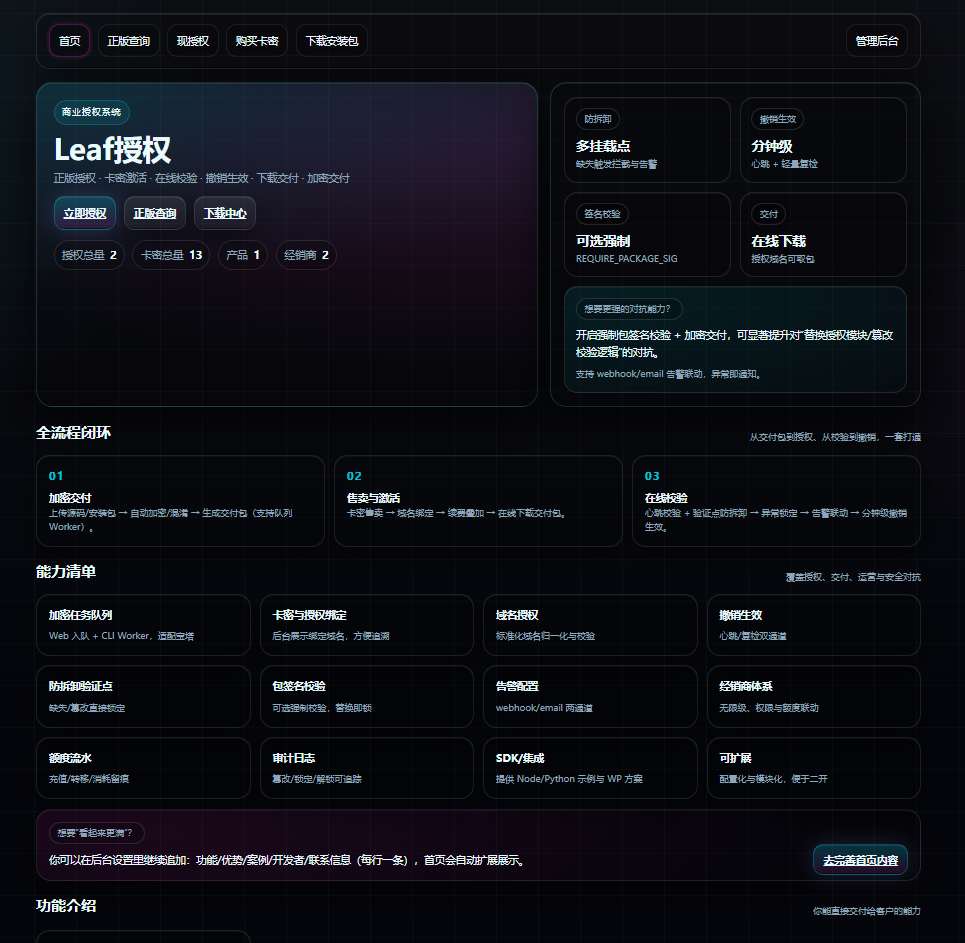This screenshot has width=965, height=943.
Task: Click the 卡密总量 13 stat badge
Action: click(171, 255)
